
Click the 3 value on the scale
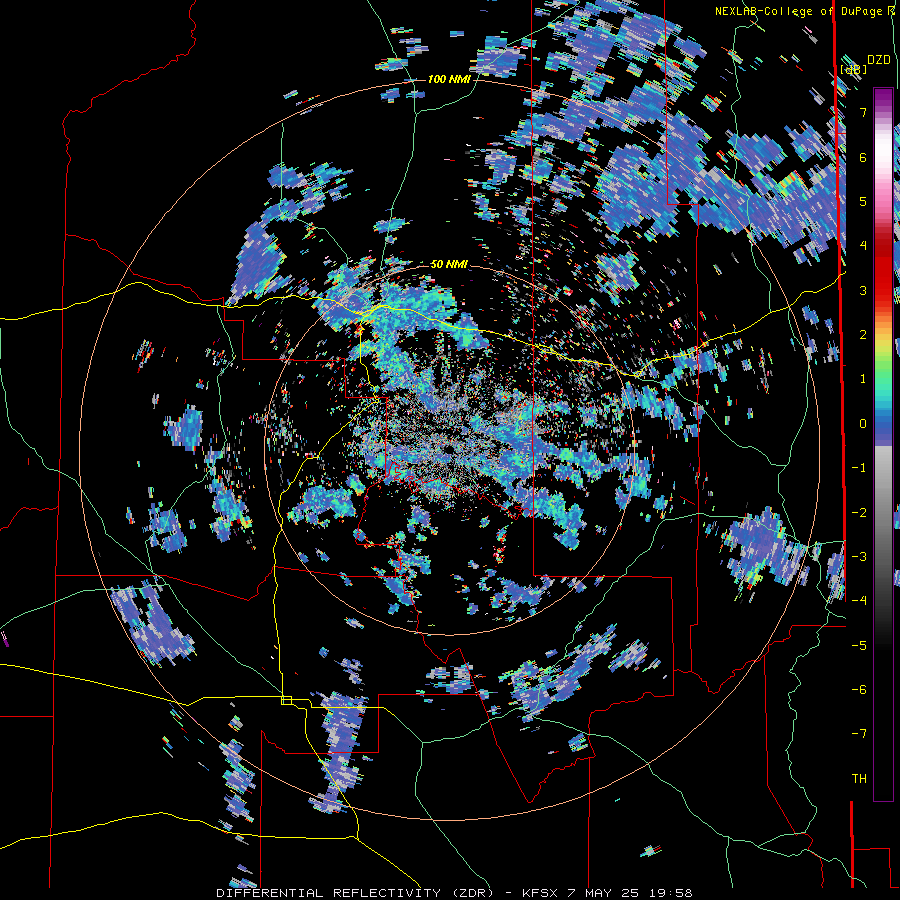pos(863,290)
